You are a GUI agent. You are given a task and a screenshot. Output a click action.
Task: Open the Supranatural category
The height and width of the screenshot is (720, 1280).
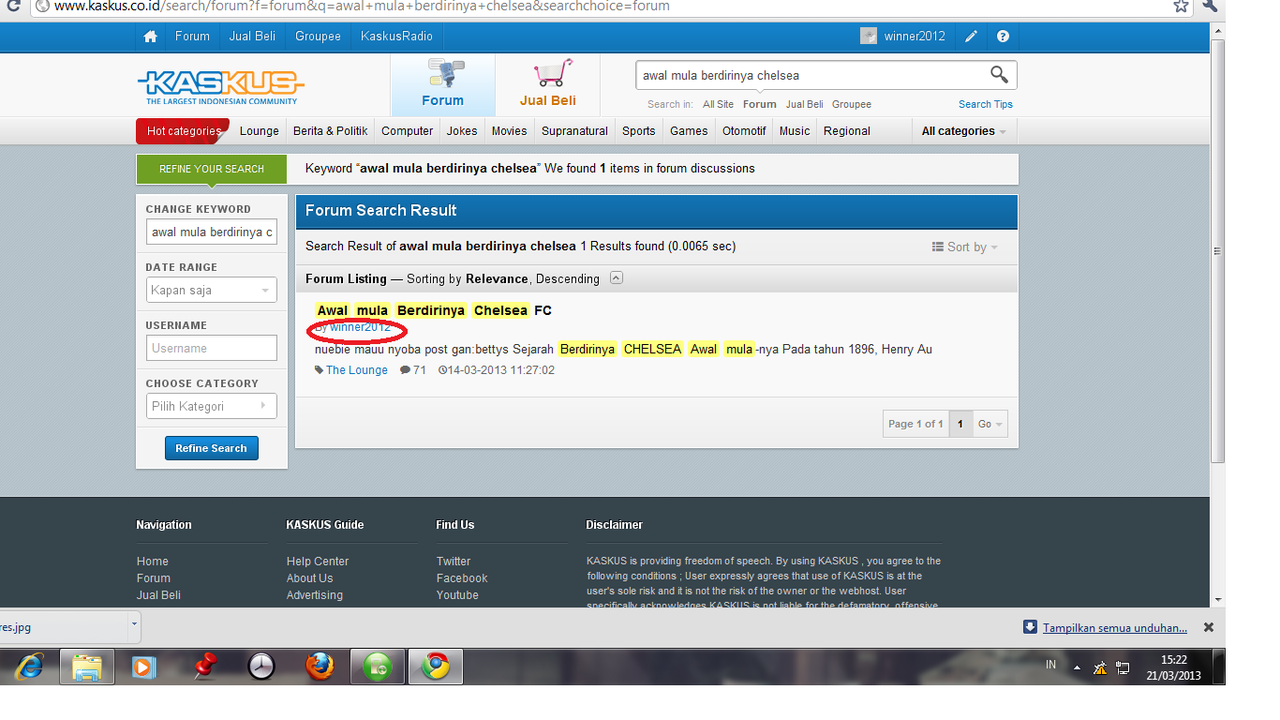[x=574, y=131]
